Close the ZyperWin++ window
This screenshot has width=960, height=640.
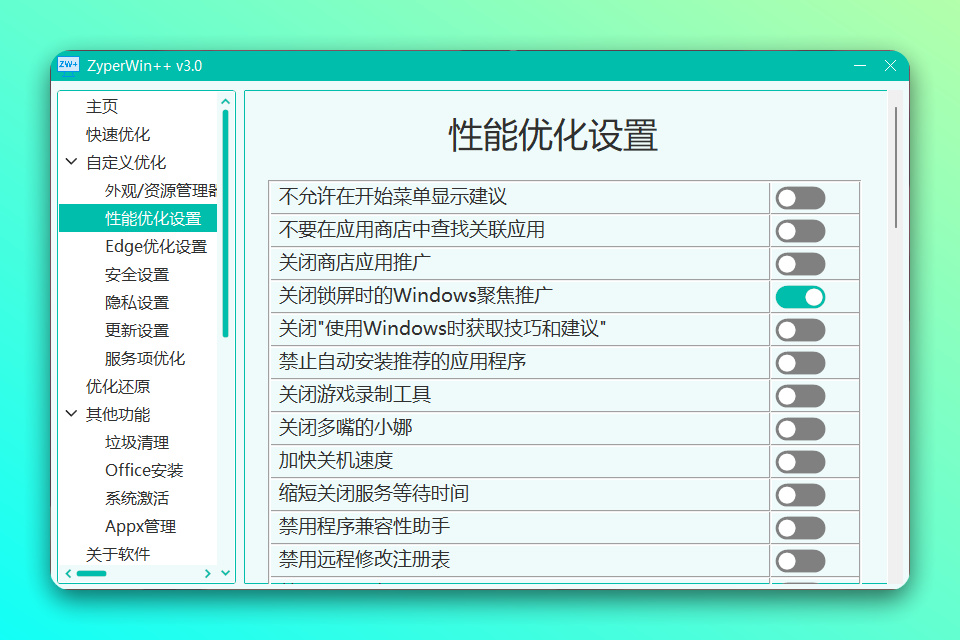coord(890,65)
